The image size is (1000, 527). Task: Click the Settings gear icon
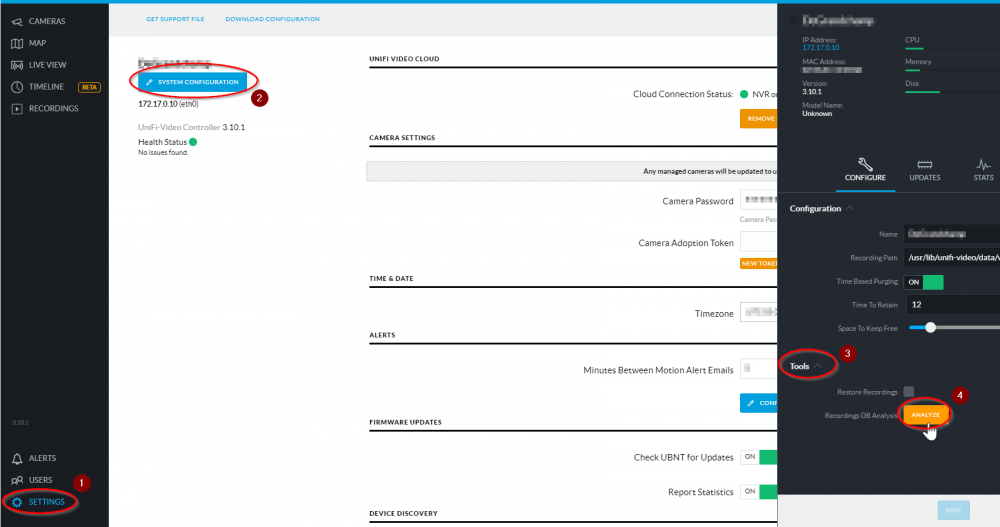[17, 502]
